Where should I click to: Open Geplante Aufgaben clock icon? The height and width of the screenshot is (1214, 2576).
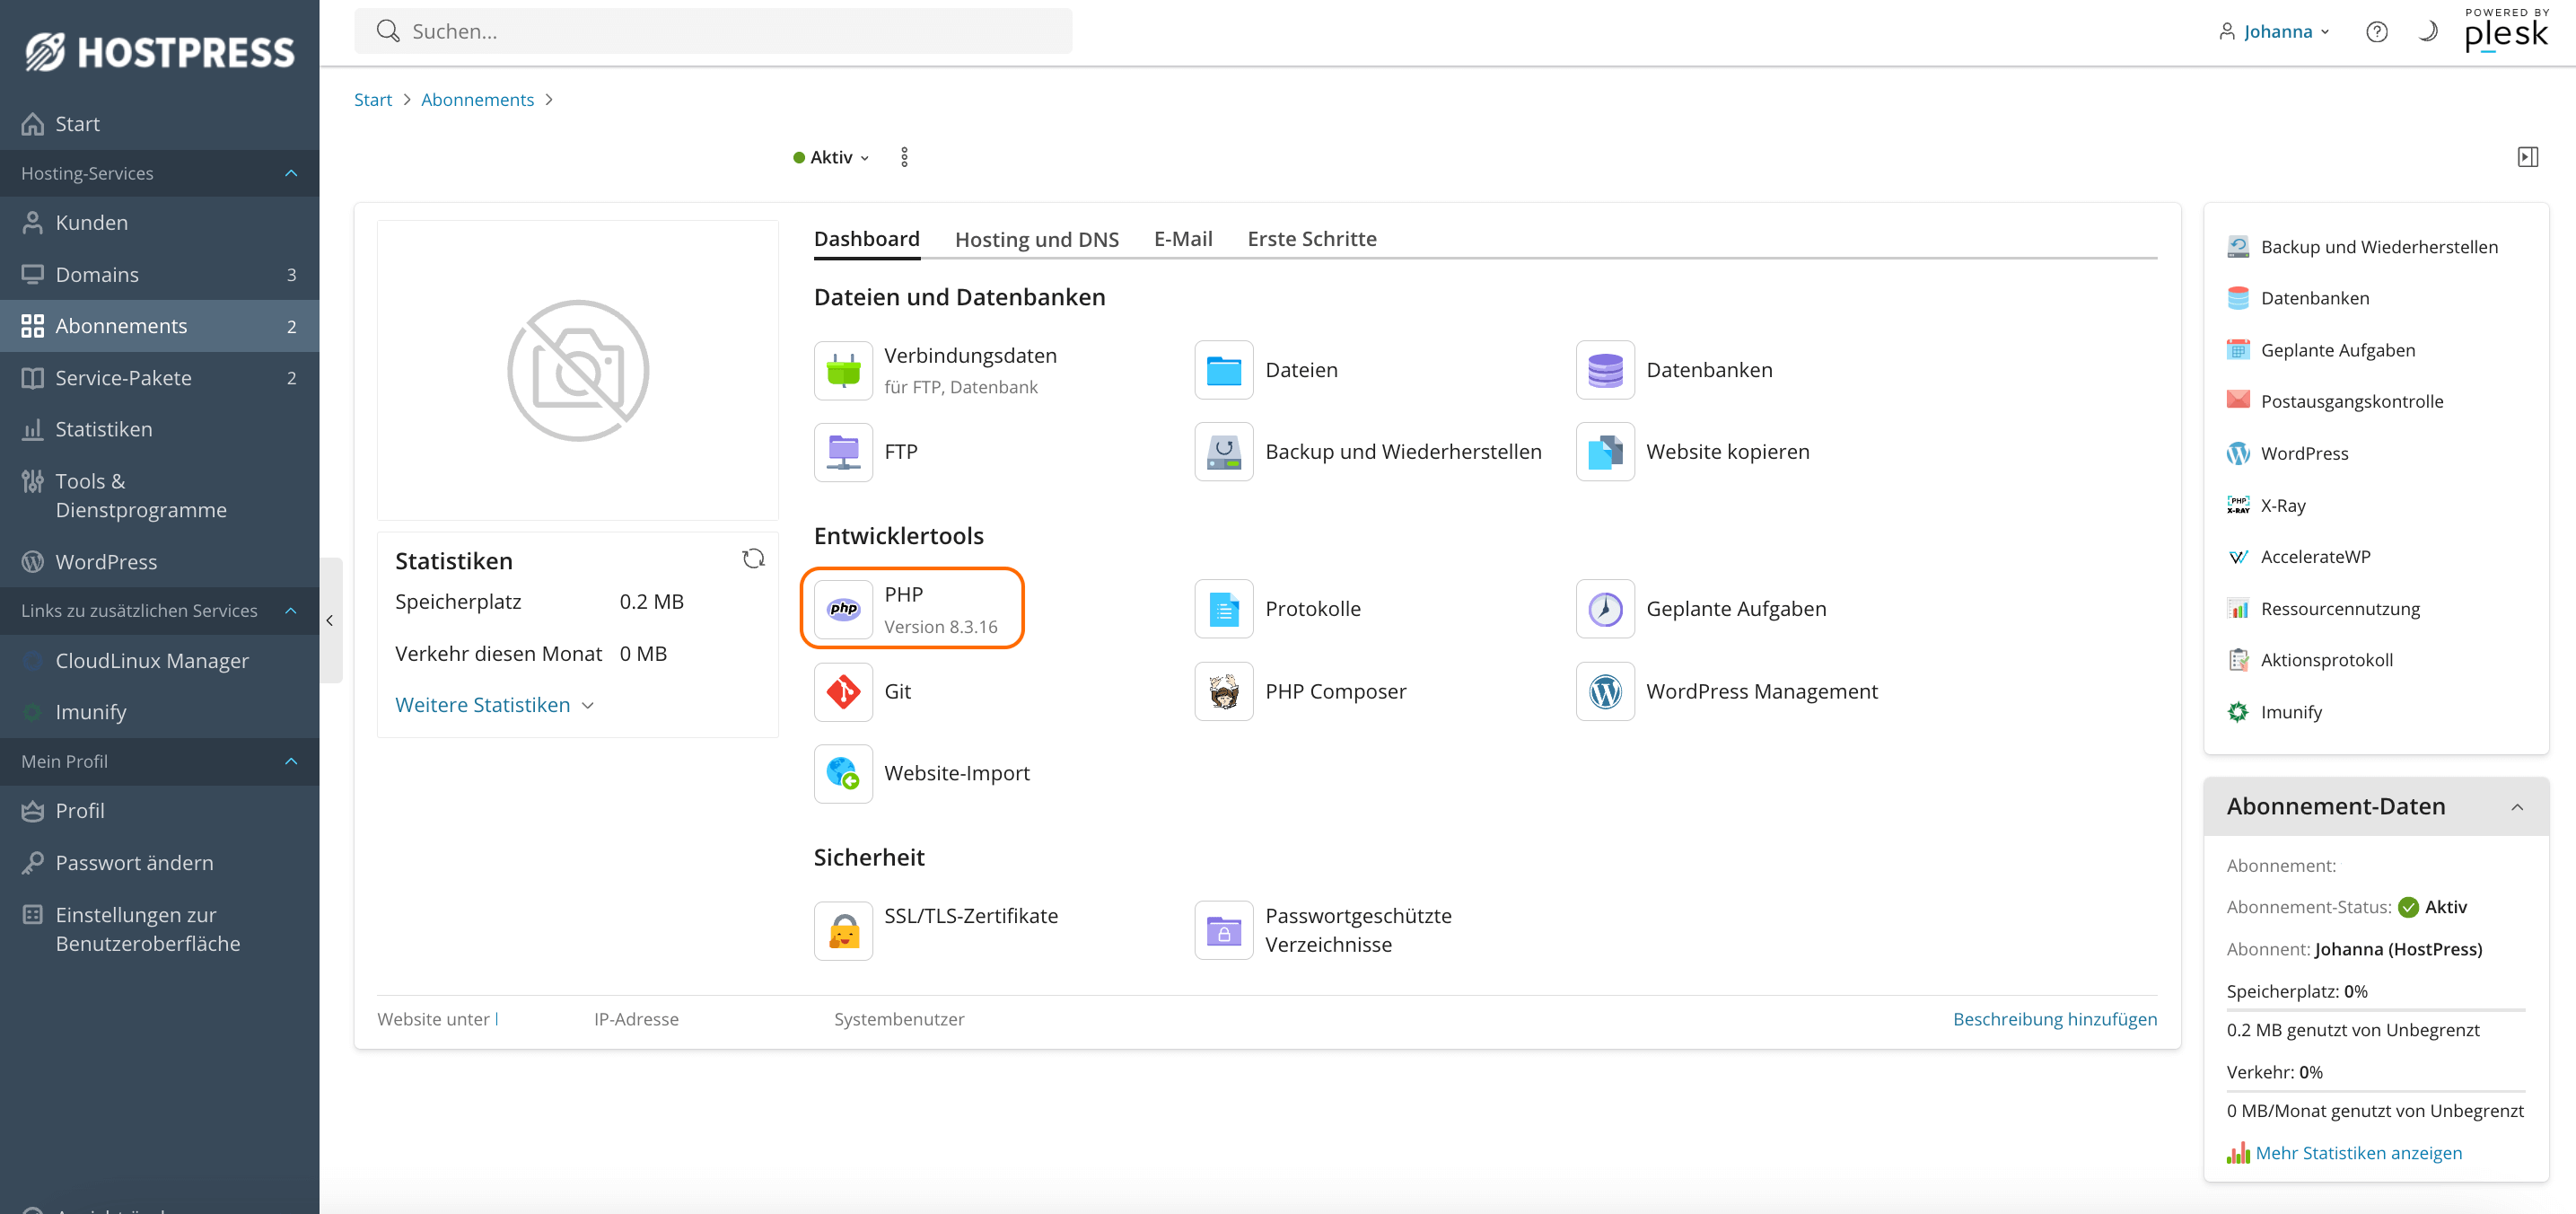(x=1605, y=609)
